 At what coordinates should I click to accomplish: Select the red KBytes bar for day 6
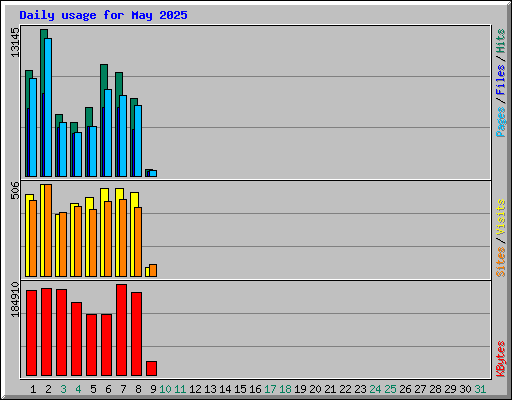(106, 345)
